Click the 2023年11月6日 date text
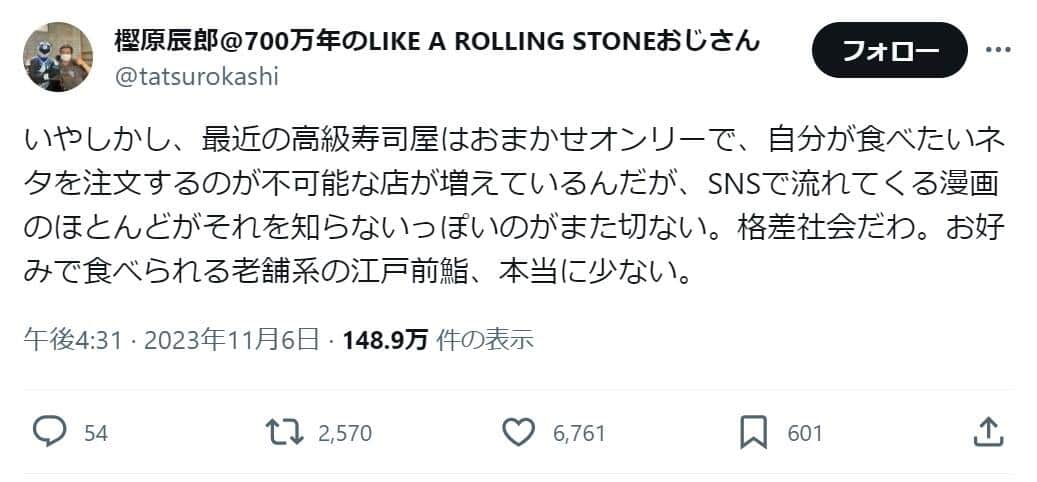This screenshot has width=1037, height=482. (232, 340)
